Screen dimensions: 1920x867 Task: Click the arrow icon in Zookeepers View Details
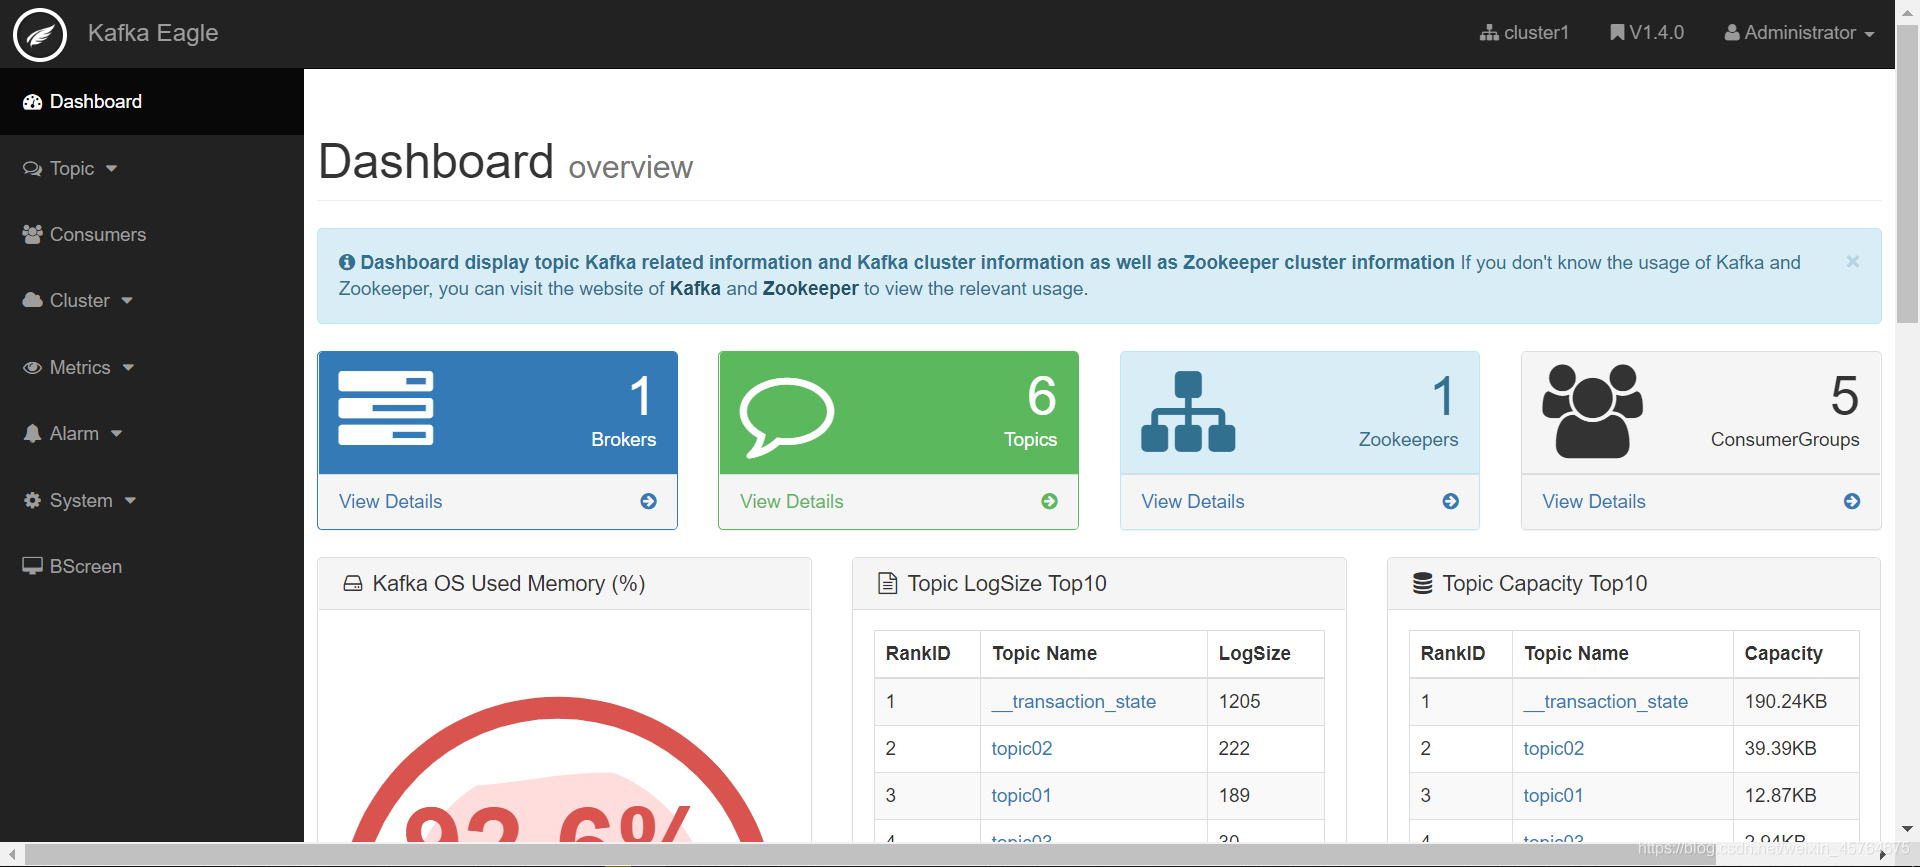pyautogui.click(x=1451, y=502)
